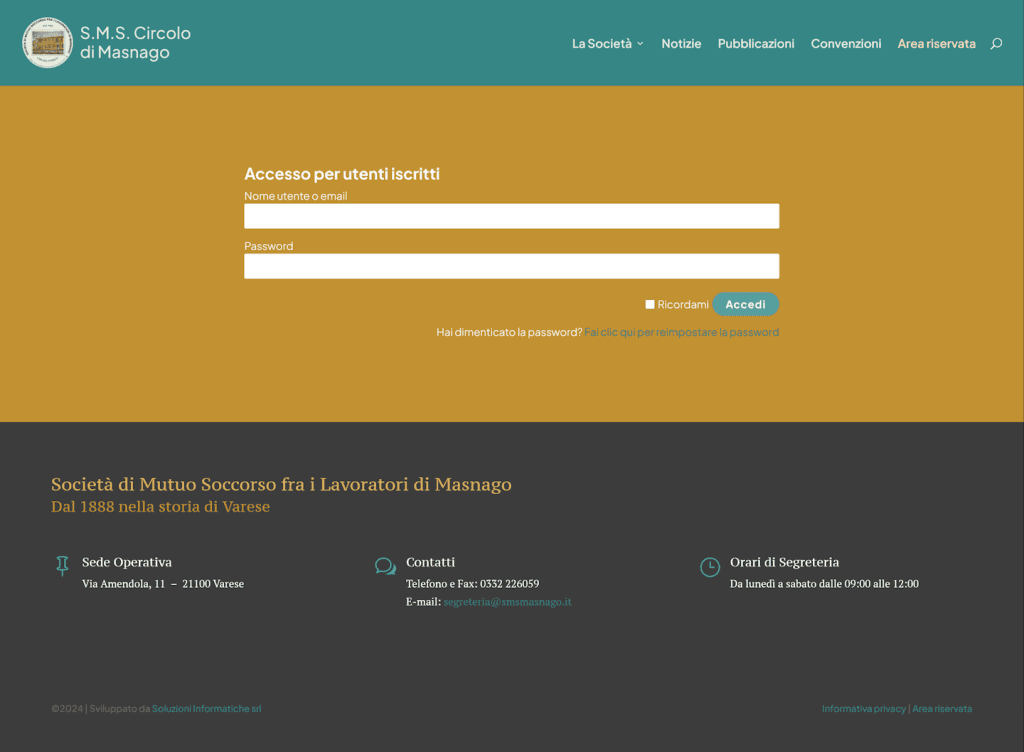Select Convenzioni from the navigation
The height and width of the screenshot is (752, 1024).
[846, 44]
